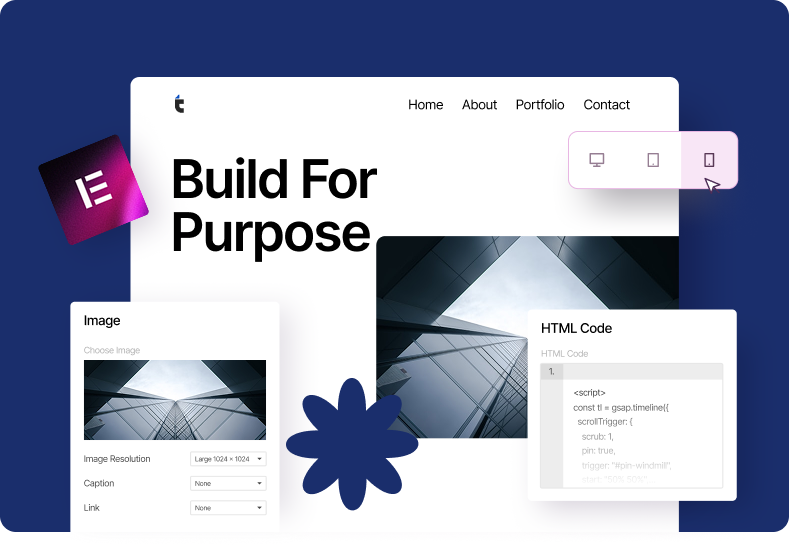Select the mobile preview mode

(x=709, y=160)
